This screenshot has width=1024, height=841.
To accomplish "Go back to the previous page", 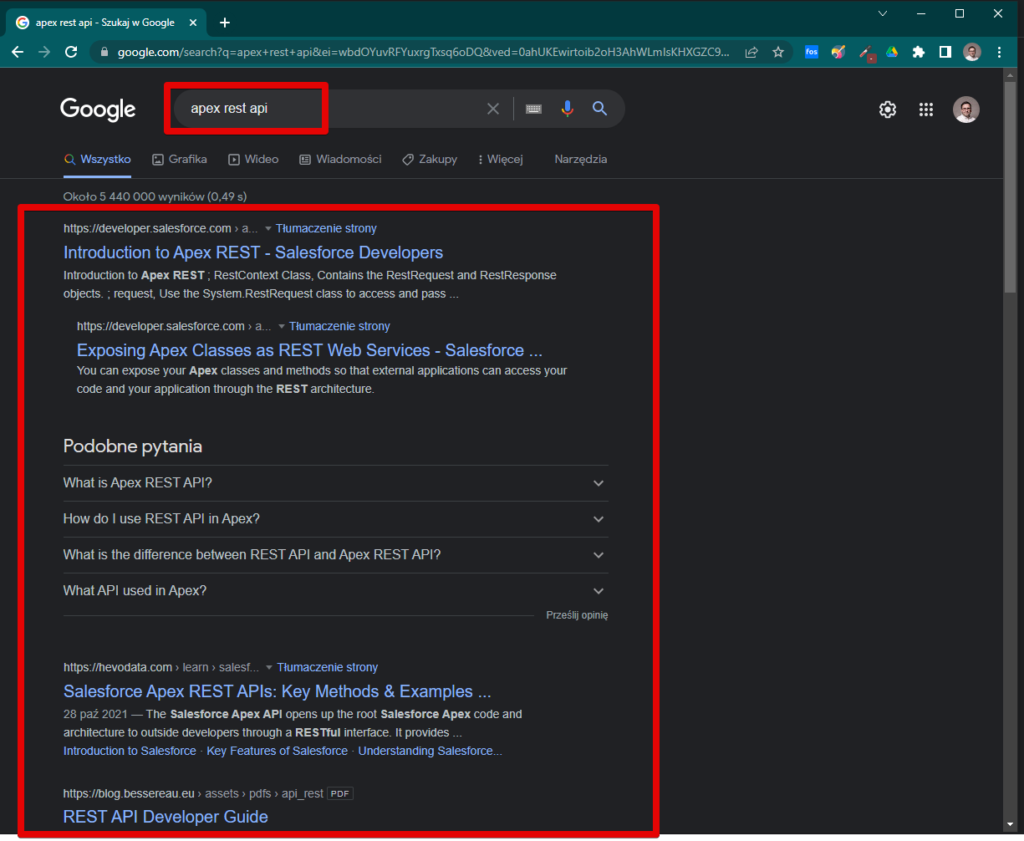I will [18, 52].
